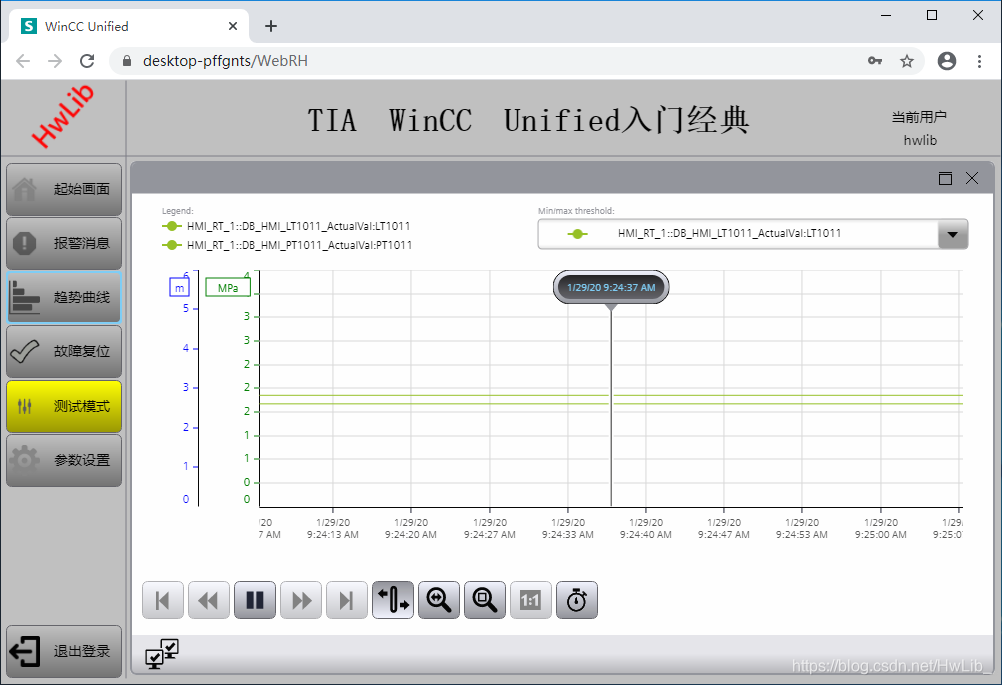This screenshot has height=685, width=1002.
Task: Reload the browser page
Action: (87, 61)
